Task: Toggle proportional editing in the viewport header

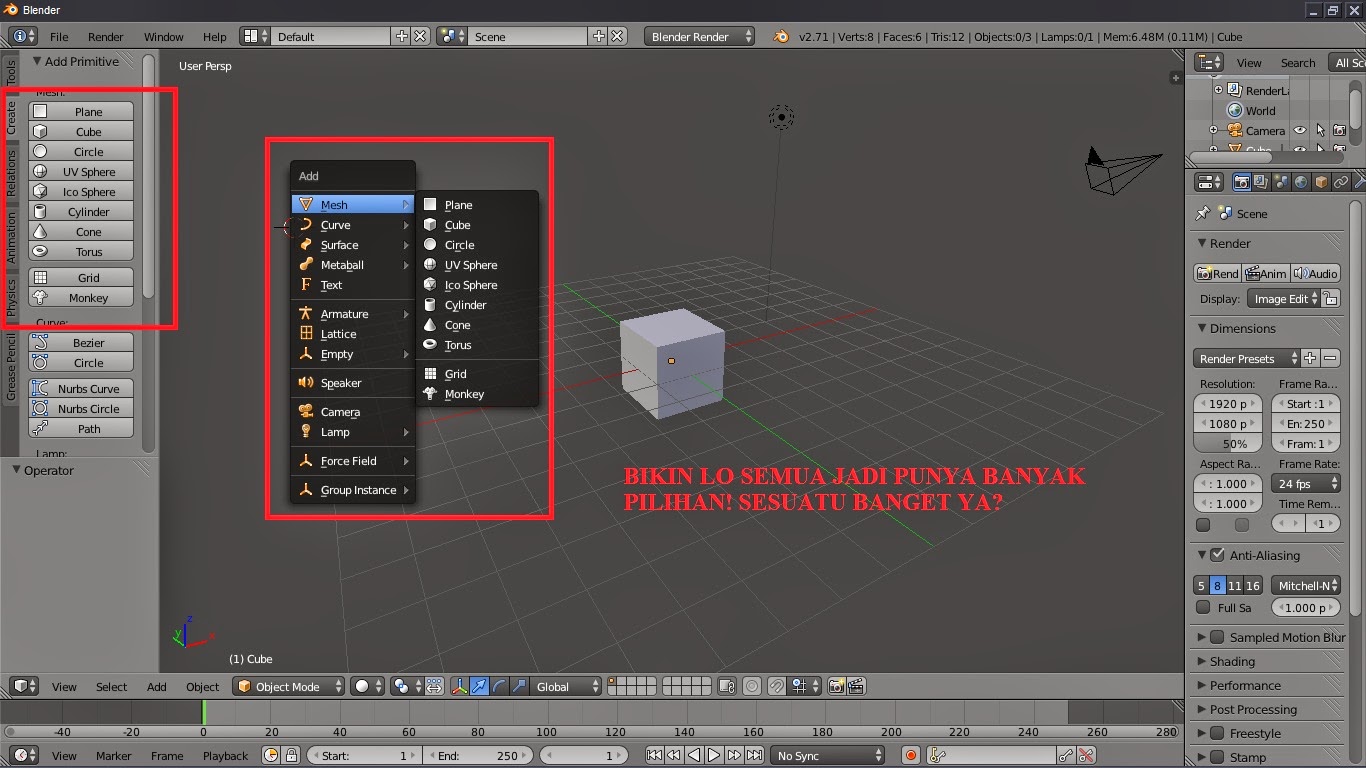Action: (x=752, y=686)
